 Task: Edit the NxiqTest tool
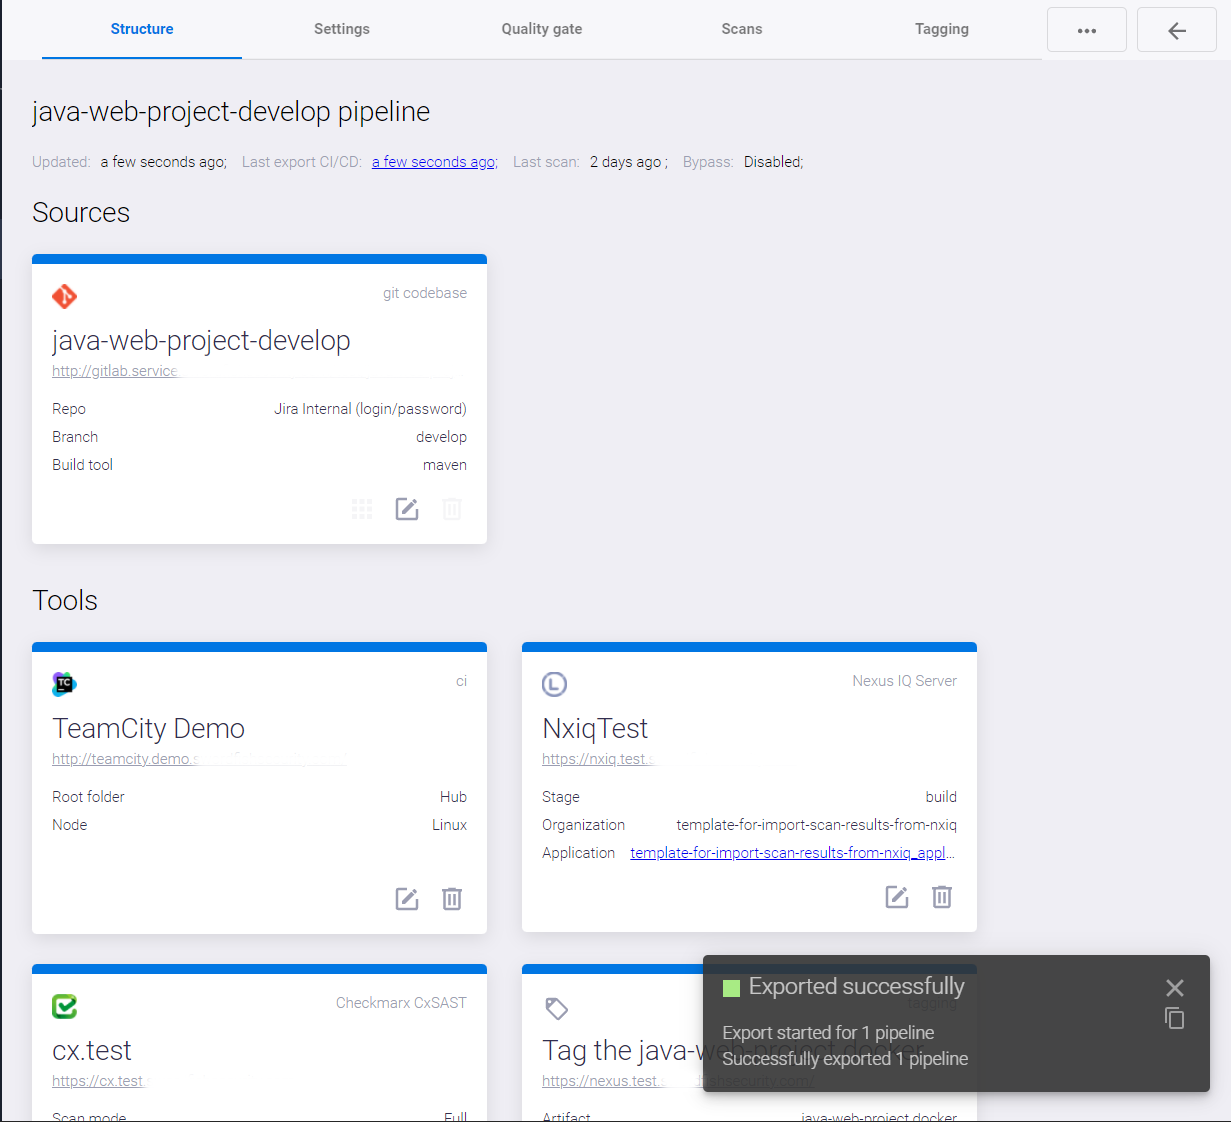click(x=897, y=897)
